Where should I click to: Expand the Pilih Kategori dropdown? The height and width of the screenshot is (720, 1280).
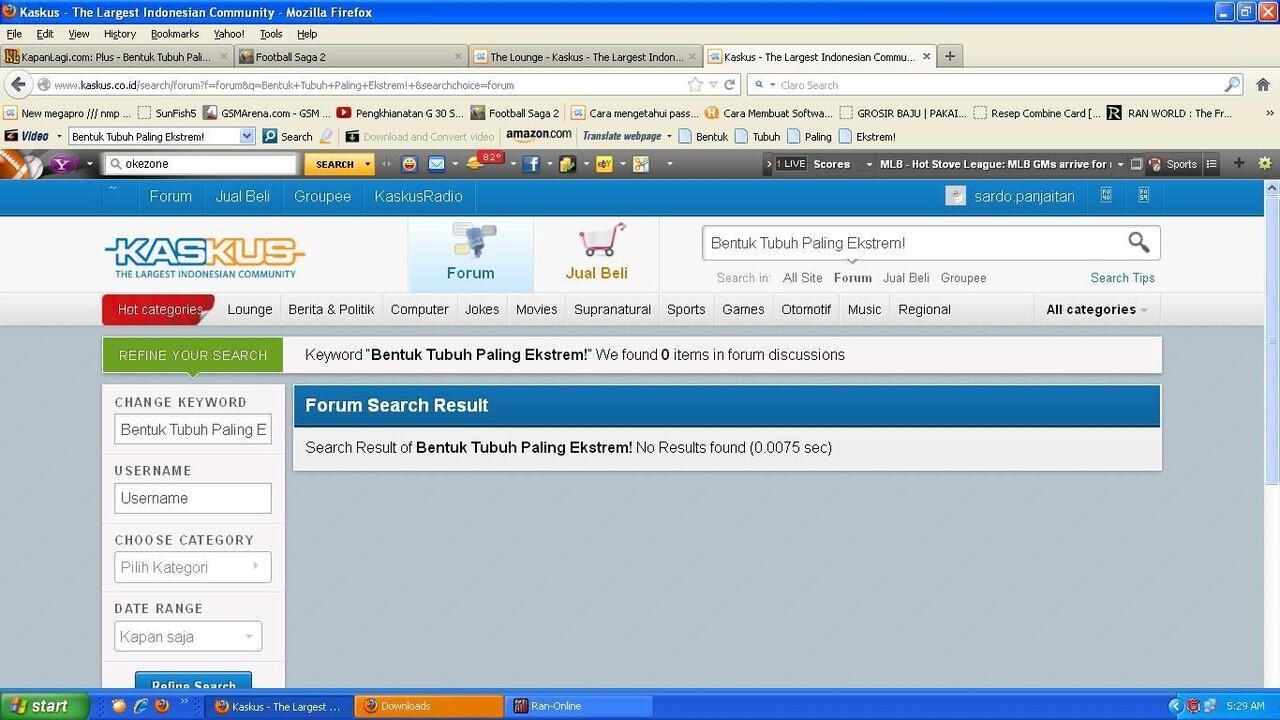(192, 567)
